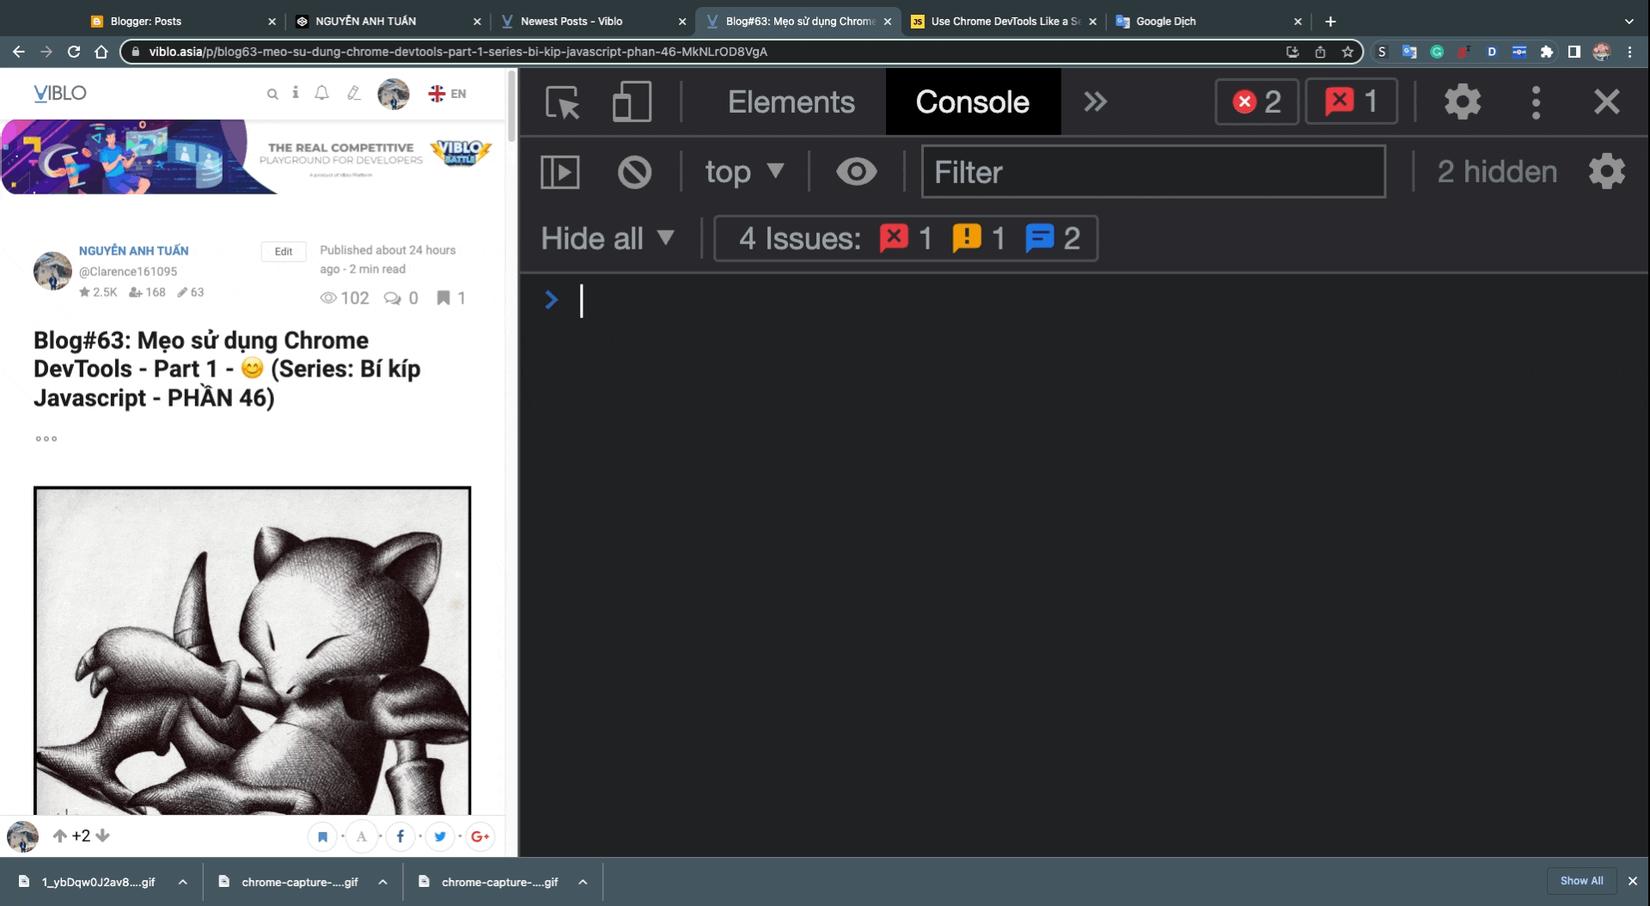Expand the more DevTools panels chevron
This screenshot has height=906, width=1650.
[1095, 101]
